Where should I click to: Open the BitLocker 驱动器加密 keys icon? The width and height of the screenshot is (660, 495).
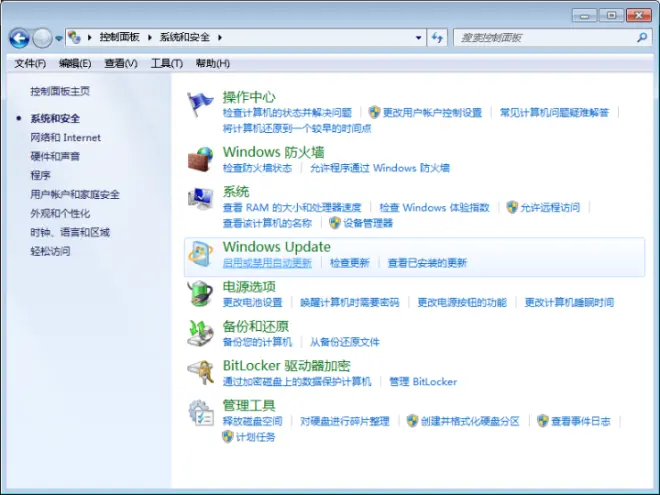tap(200, 373)
